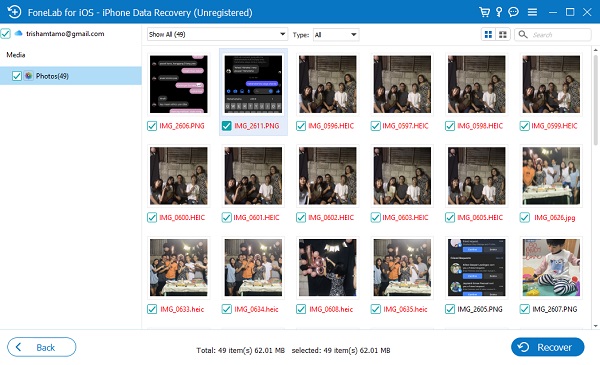Click the selected: 49 item(s) status text
The width and height of the screenshot is (600, 365).
pos(341,350)
